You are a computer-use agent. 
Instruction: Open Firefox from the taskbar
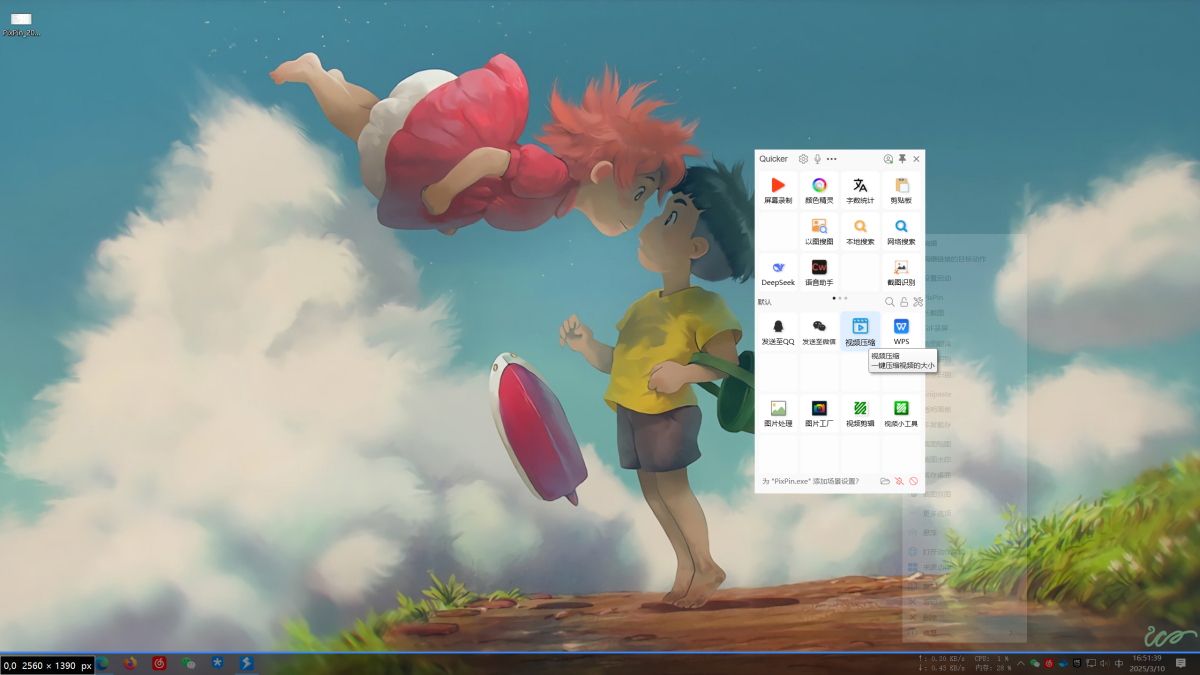pos(130,663)
